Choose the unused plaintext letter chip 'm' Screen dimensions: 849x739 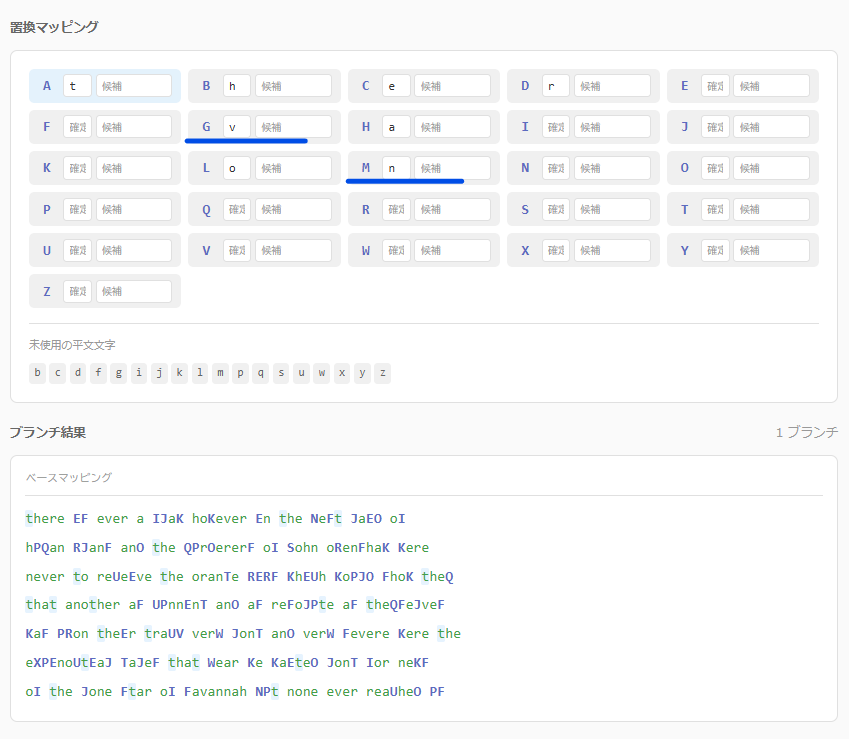point(220,373)
